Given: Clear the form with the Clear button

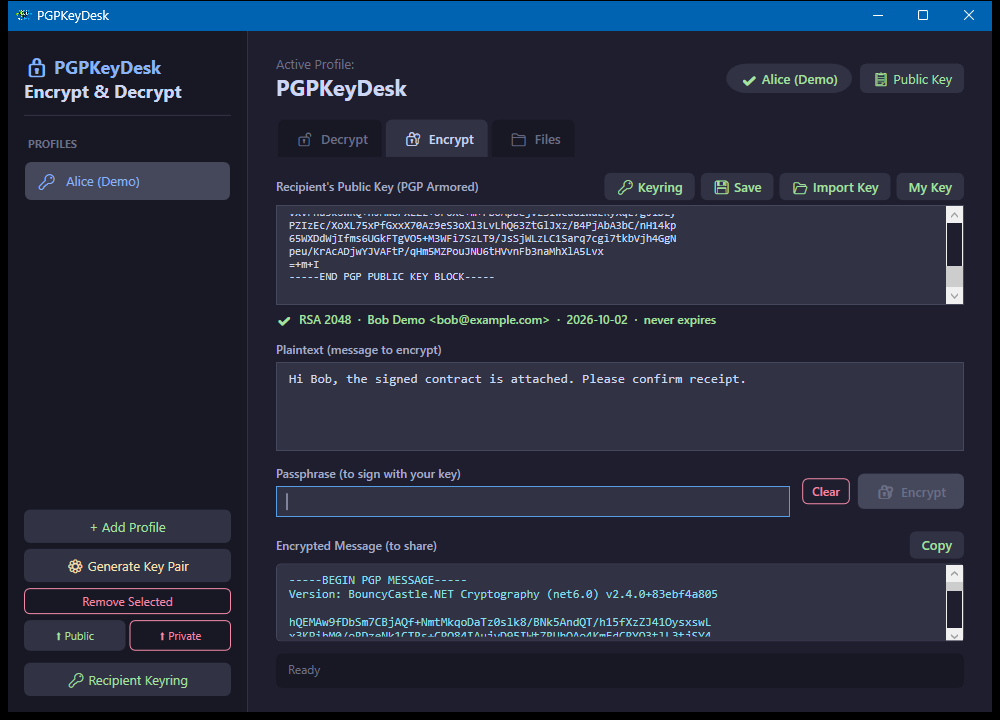Looking at the screenshot, I should pyautogui.click(x=826, y=492).
